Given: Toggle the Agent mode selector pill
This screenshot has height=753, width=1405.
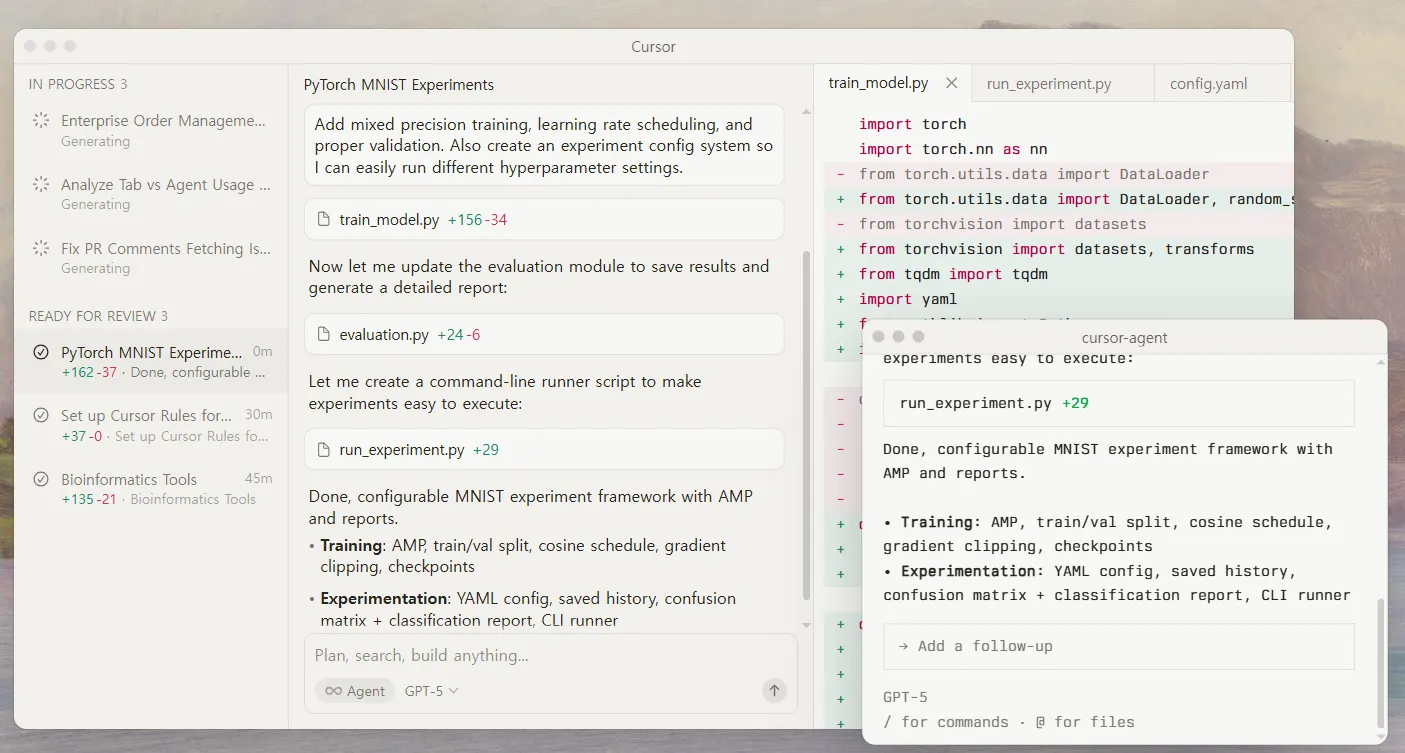Looking at the screenshot, I should click(x=355, y=691).
